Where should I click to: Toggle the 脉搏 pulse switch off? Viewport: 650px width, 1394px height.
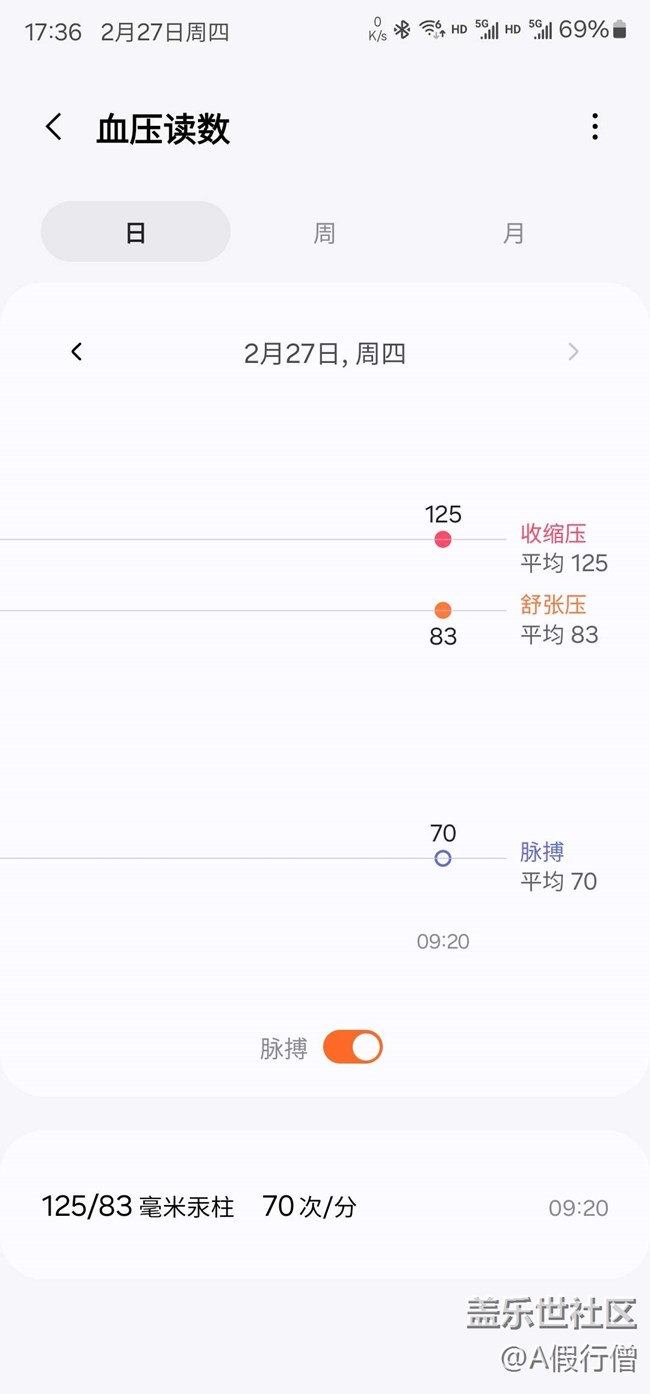pyautogui.click(x=352, y=1047)
